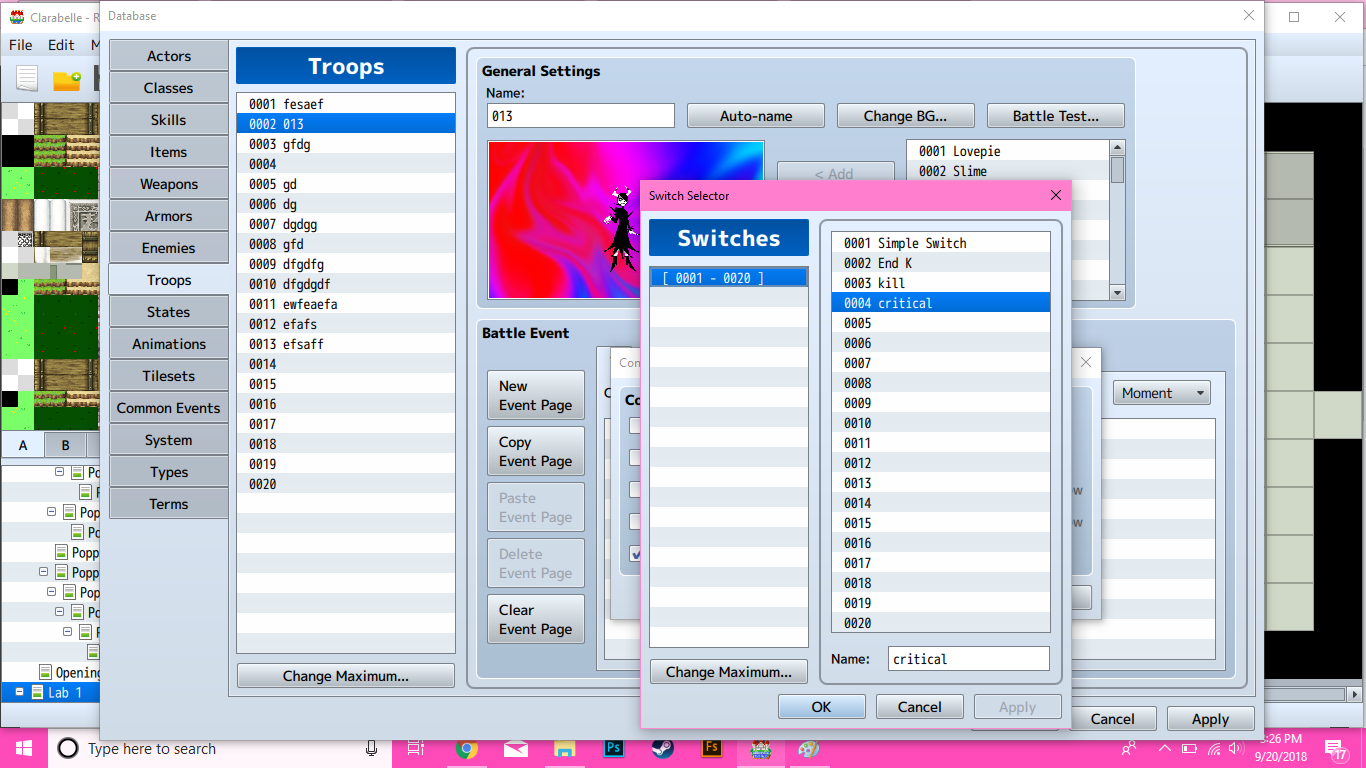The image size is (1366, 768).
Task: Open the File menu
Action: [x=21, y=45]
